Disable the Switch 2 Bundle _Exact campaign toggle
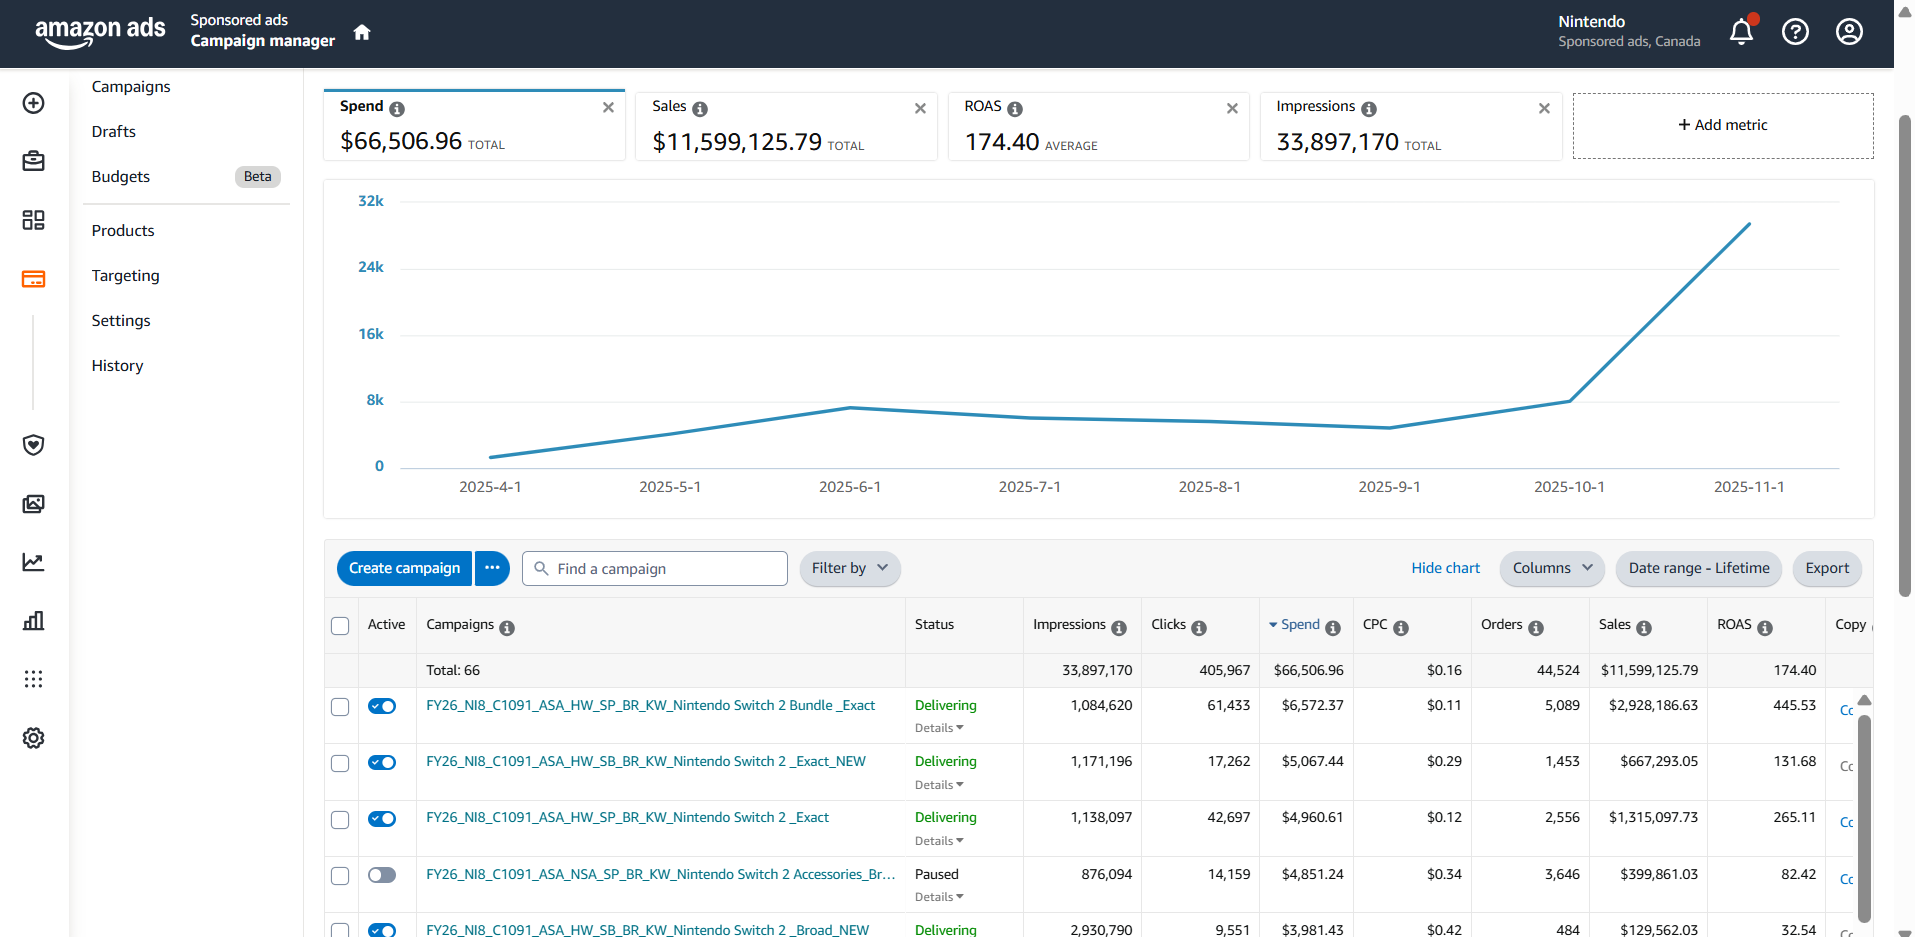This screenshot has width=1915, height=937. tap(382, 706)
